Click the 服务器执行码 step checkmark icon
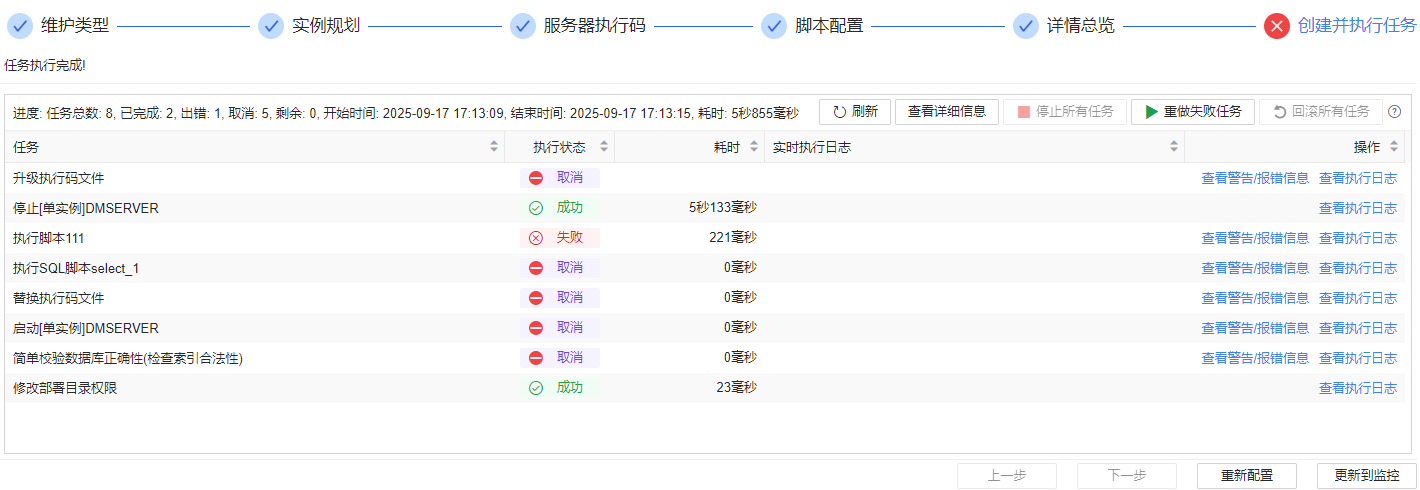Image resolution: width=1420 pixels, height=490 pixels. [x=523, y=26]
